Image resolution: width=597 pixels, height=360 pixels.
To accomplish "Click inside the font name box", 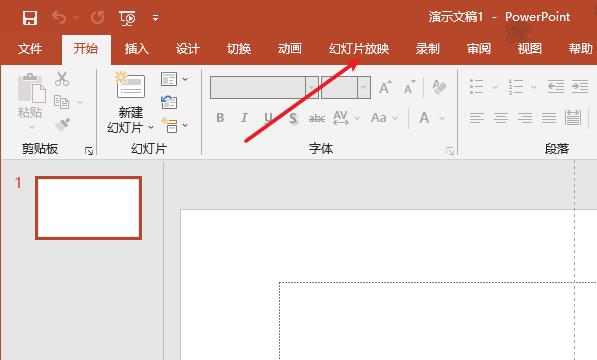I will [x=258, y=88].
